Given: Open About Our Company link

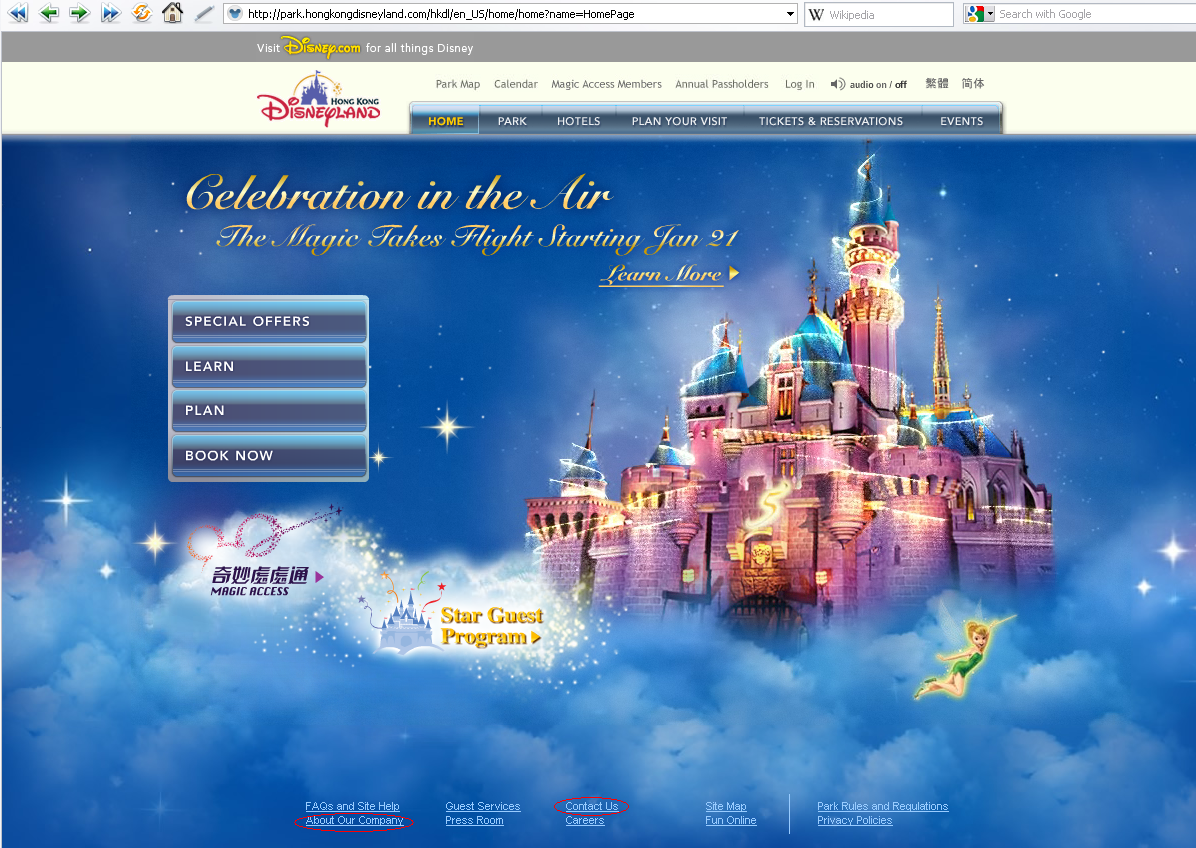Looking at the screenshot, I should click(x=355, y=821).
